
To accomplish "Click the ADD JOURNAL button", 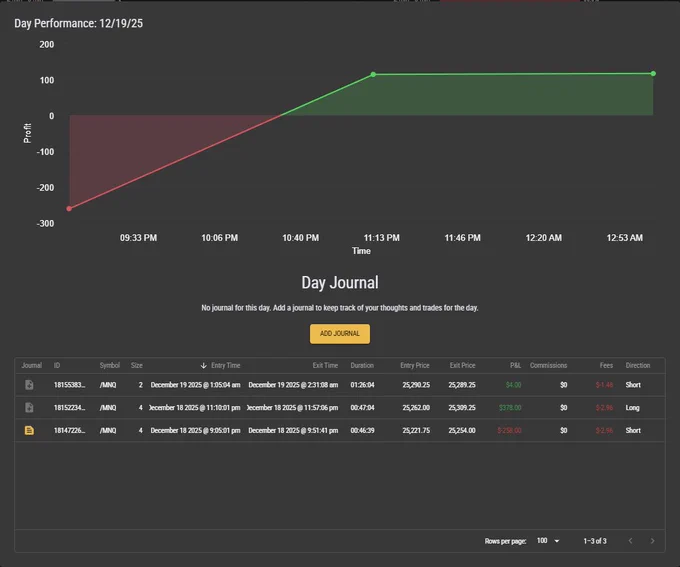I will pos(340,334).
